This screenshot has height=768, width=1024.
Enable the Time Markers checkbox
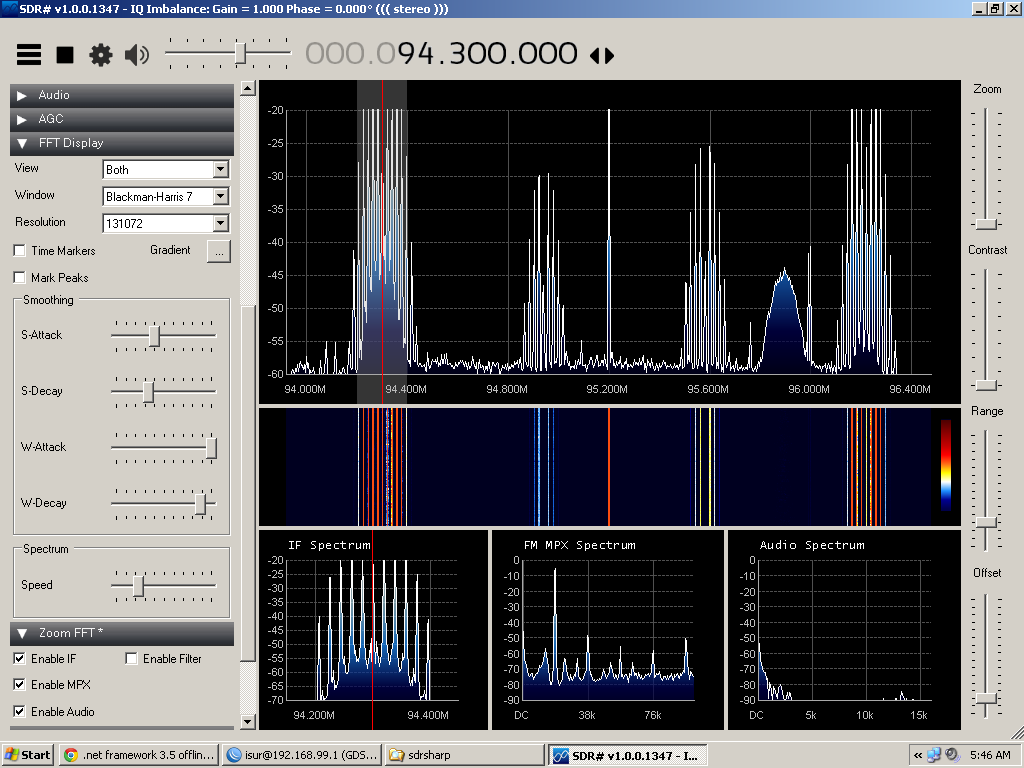(x=20, y=251)
